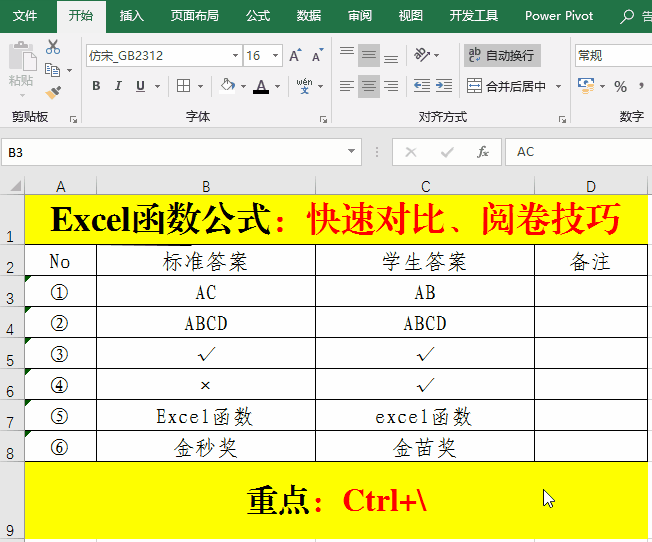Switch to 视图 tab

410,16
